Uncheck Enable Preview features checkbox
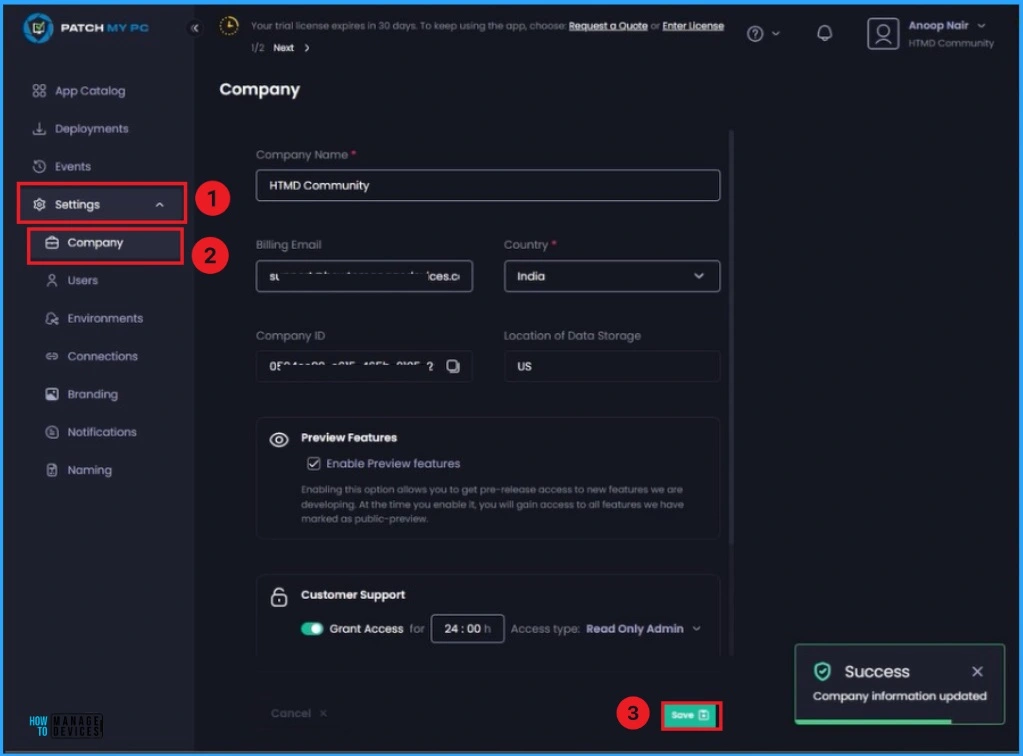The image size is (1023, 756). (314, 463)
